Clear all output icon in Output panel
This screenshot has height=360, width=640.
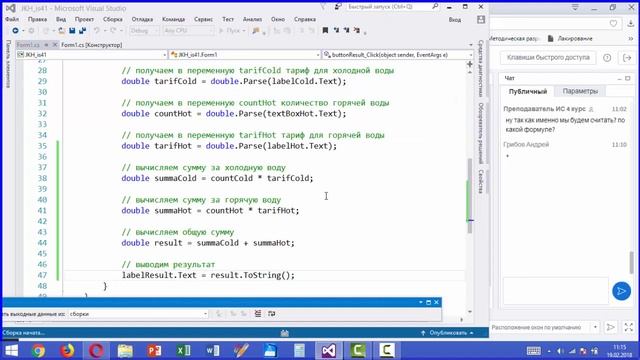(258, 313)
